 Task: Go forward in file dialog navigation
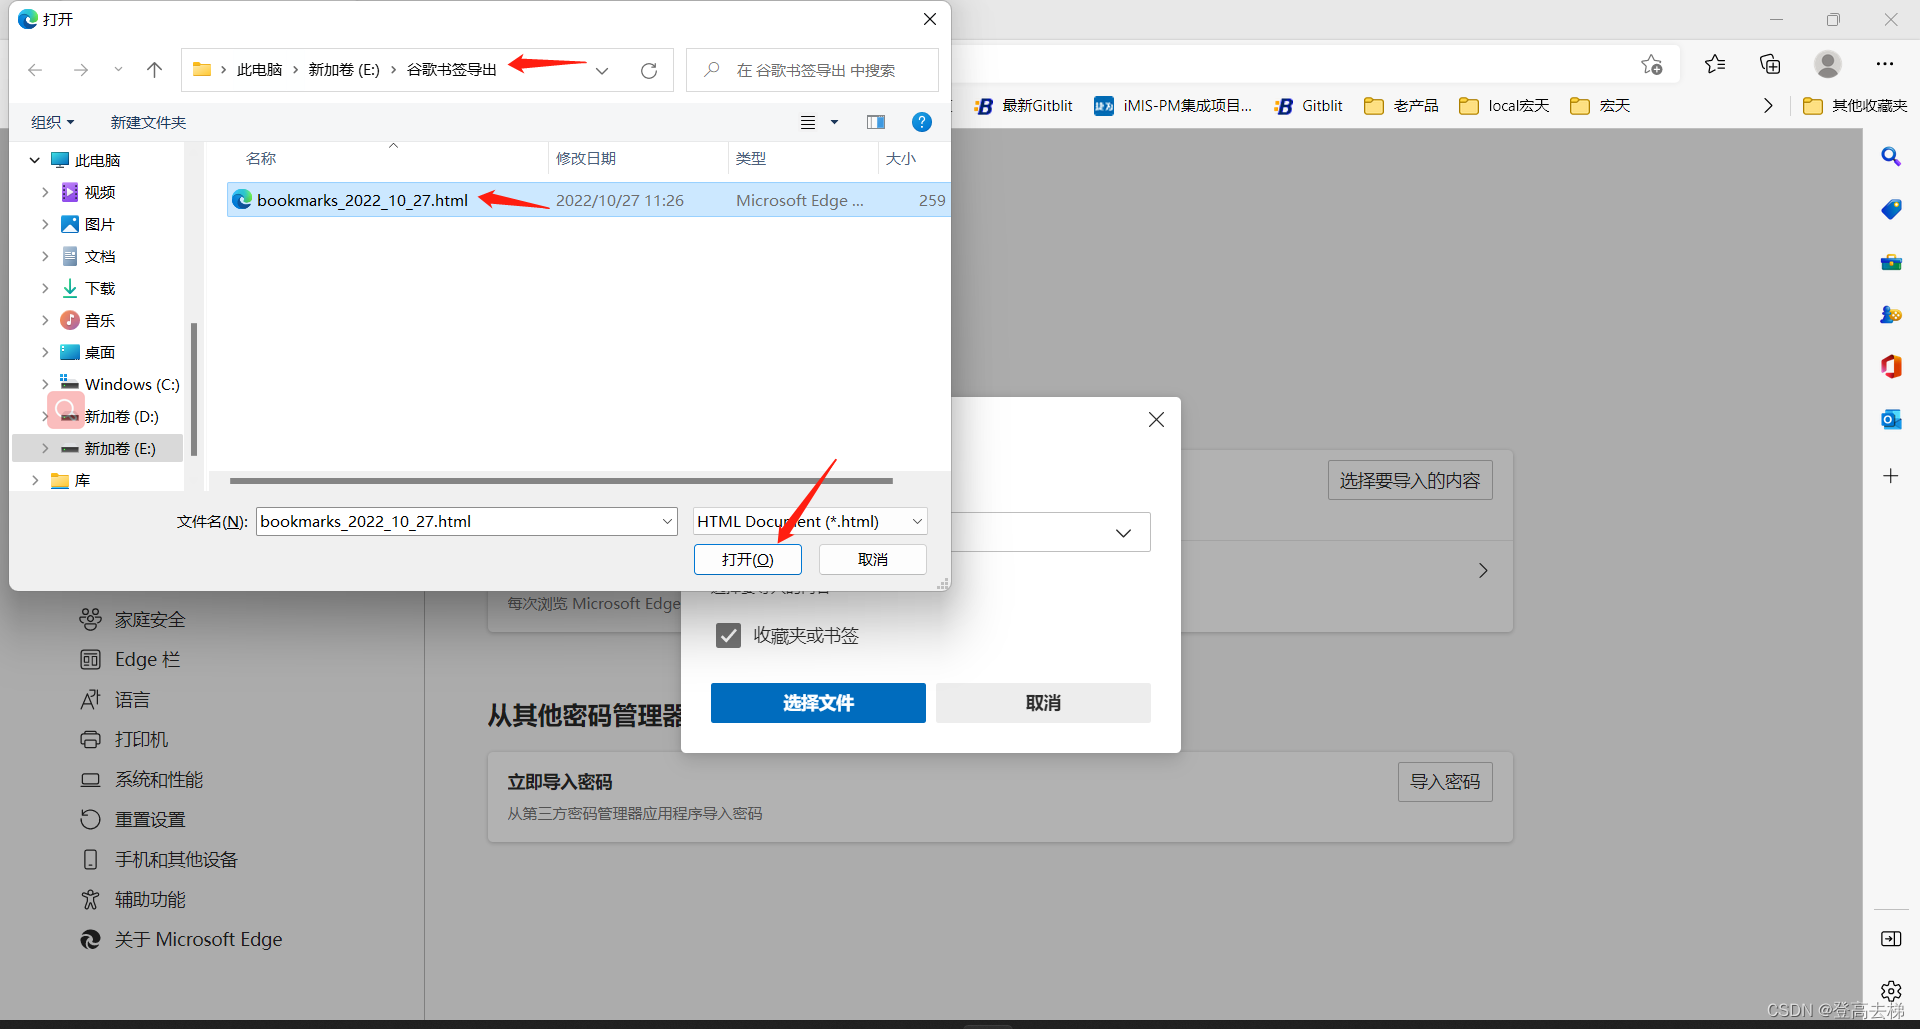tap(81, 70)
